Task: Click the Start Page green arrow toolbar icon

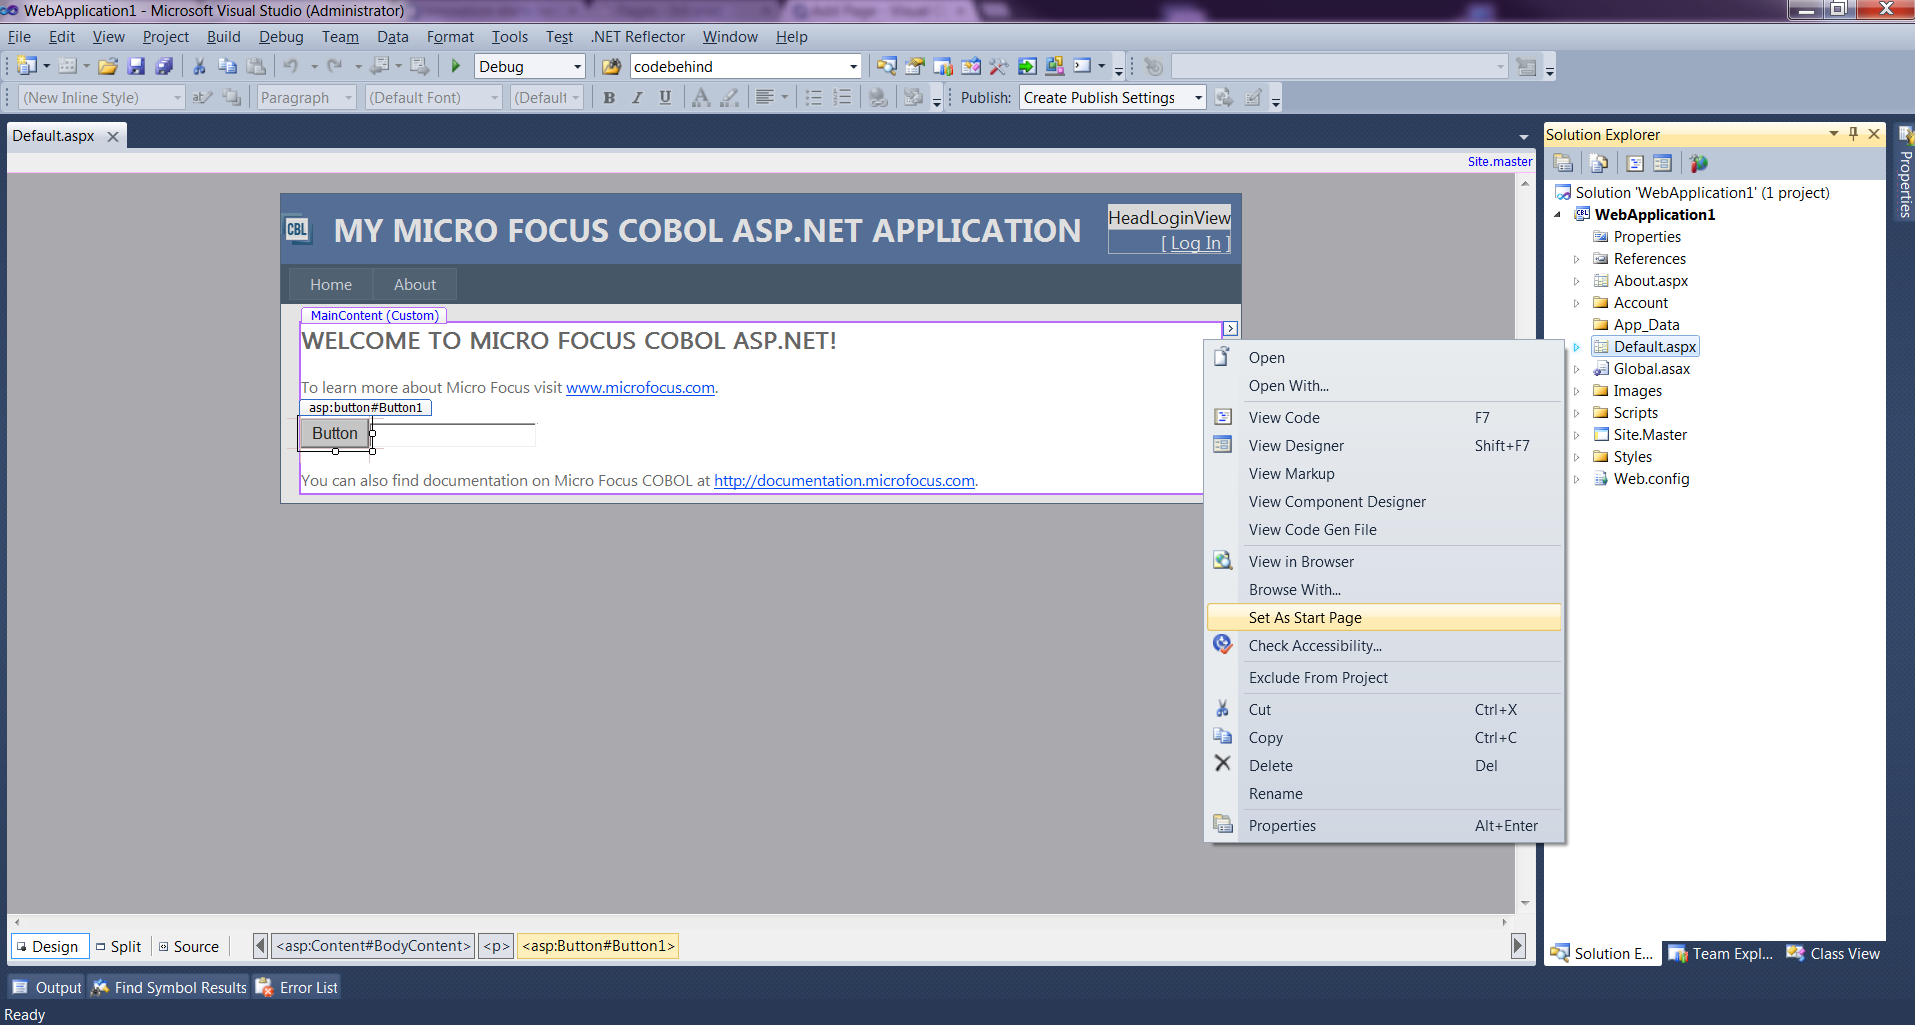Action: pyautogui.click(x=1027, y=66)
